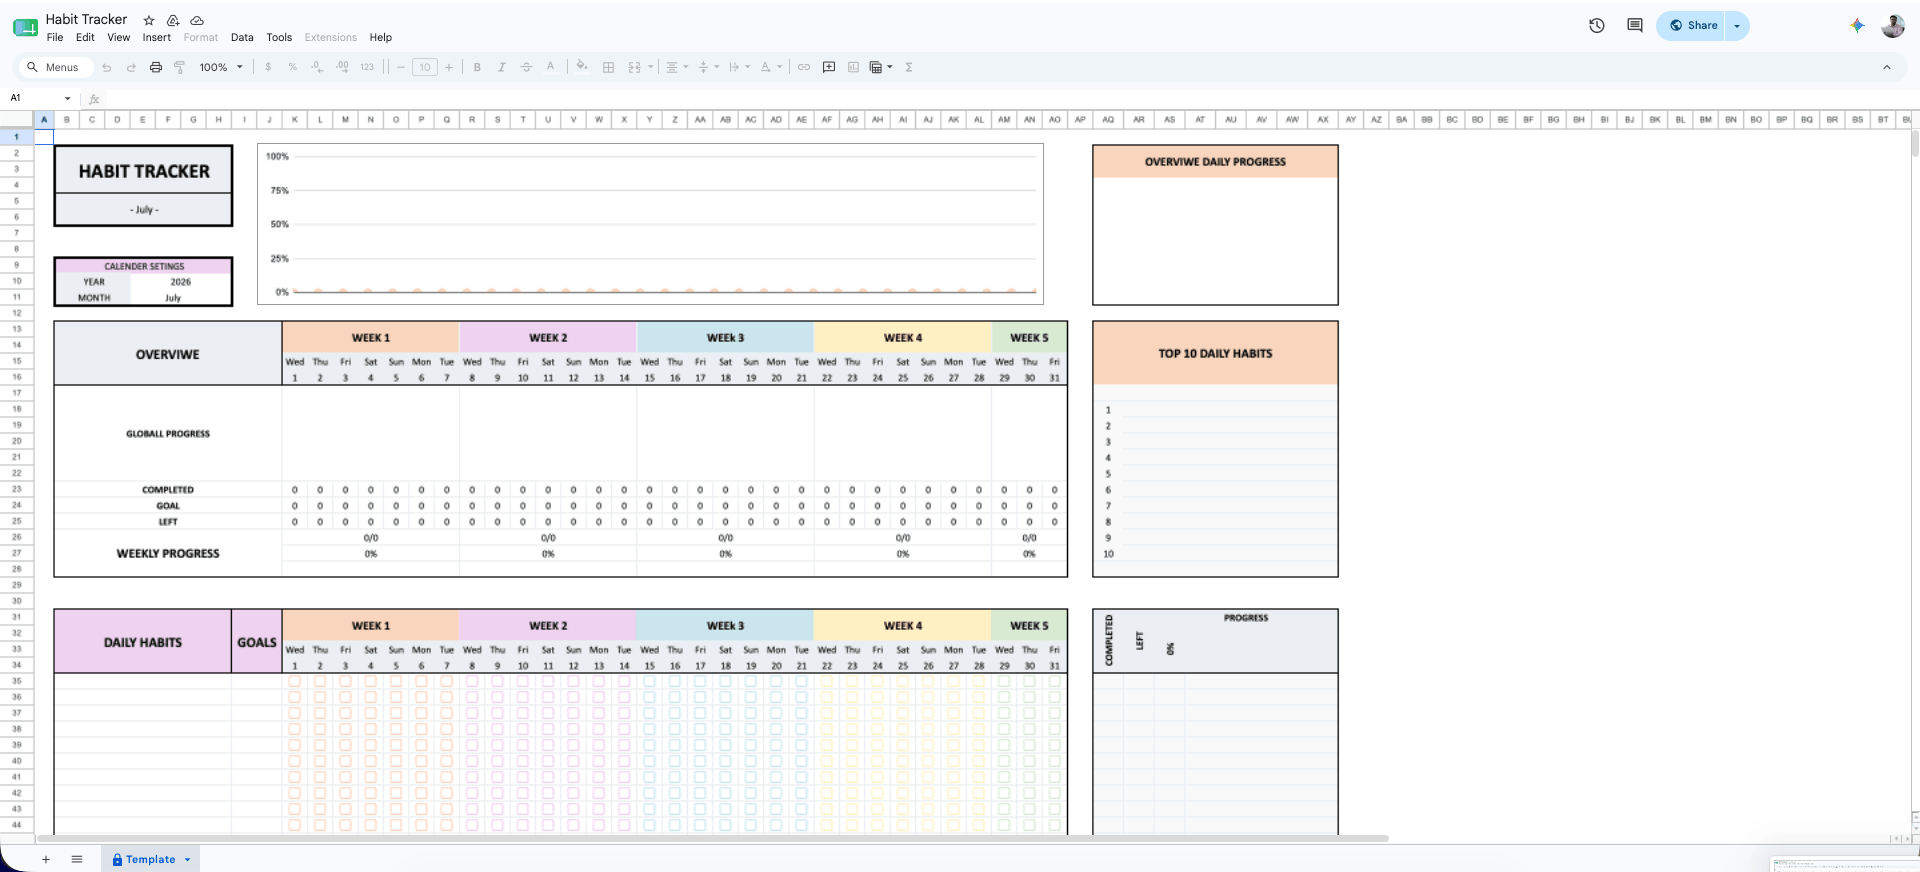
Task: Tick row 37 checkbox for day 15
Action: pos(649,713)
